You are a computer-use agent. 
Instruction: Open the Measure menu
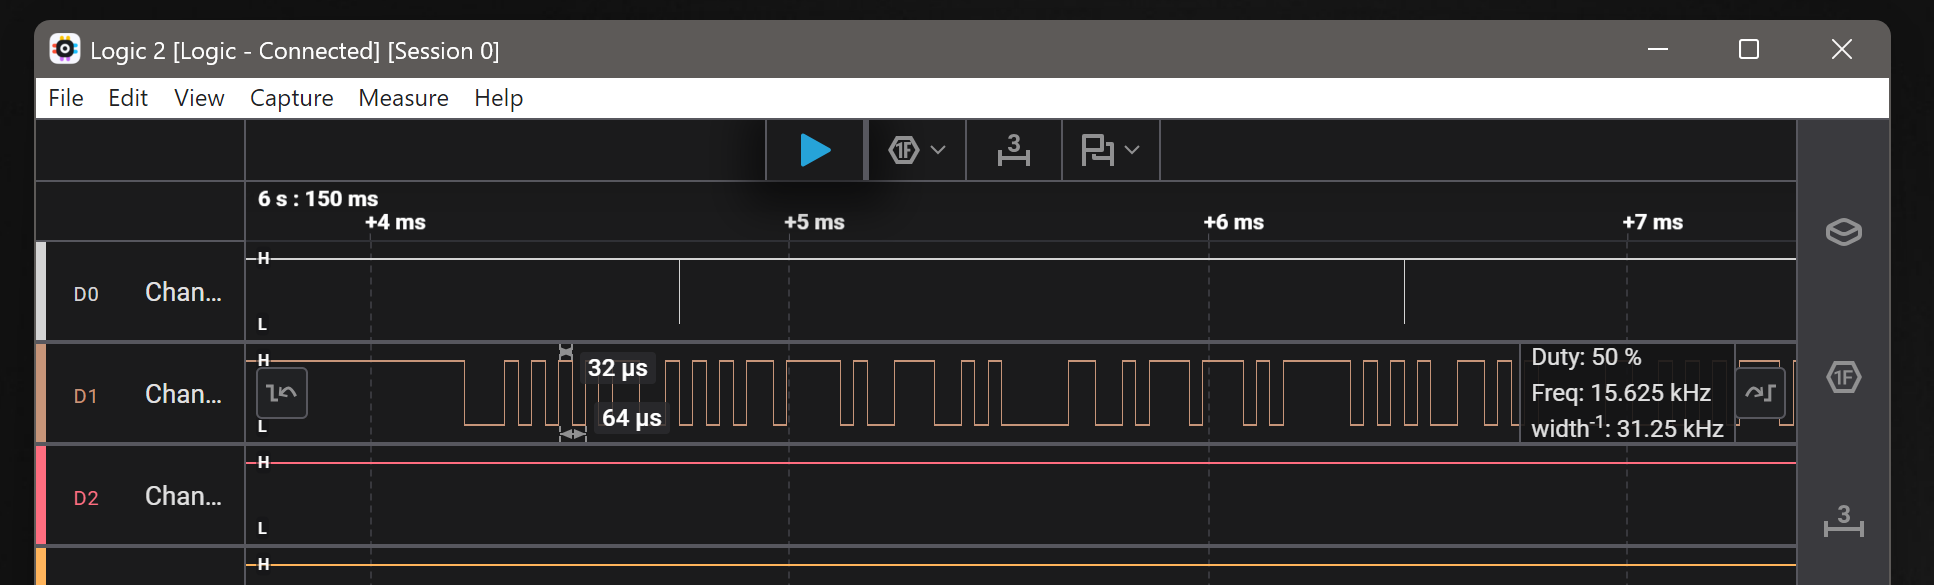(x=403, y=98)
